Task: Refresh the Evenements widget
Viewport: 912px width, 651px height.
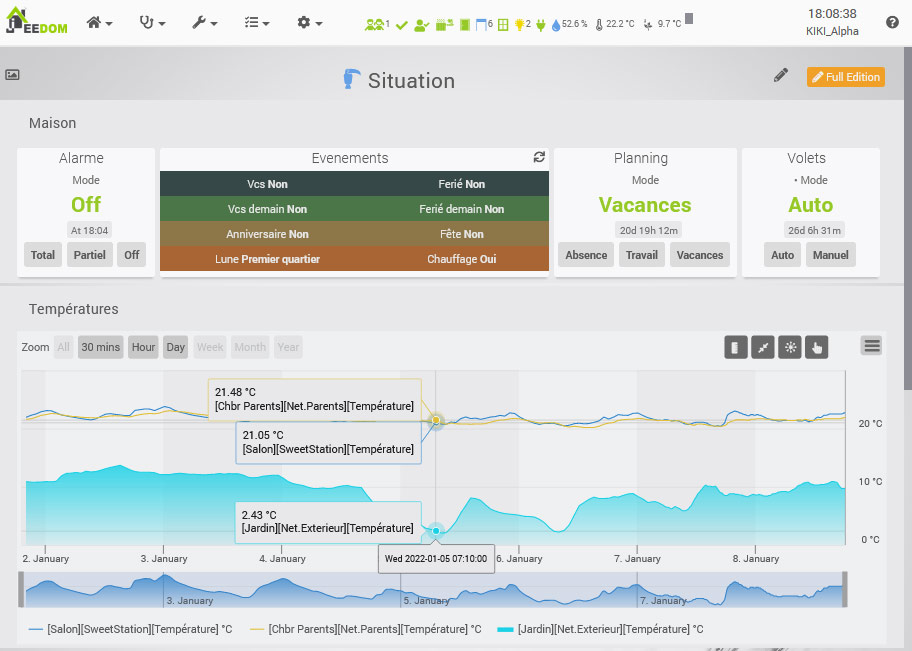Action: click(539, 157)
